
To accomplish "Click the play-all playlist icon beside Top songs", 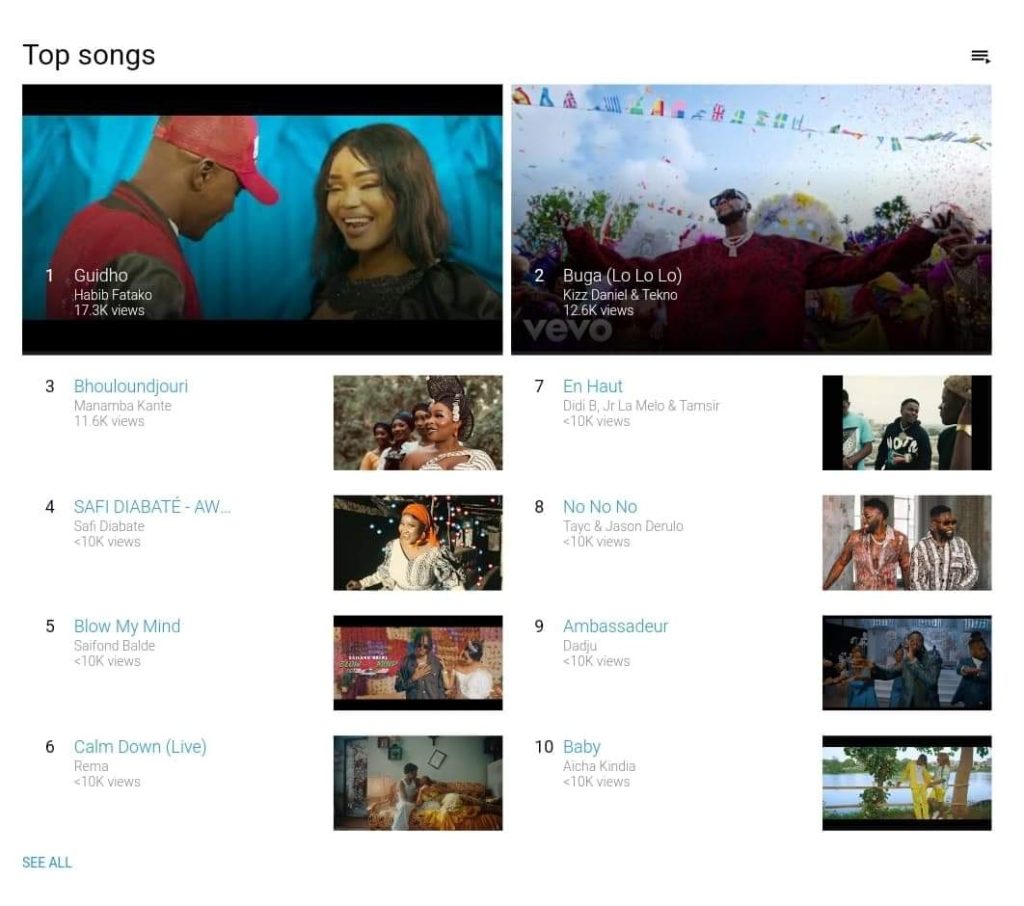I will pyautogui.click(x=980, y=57).
